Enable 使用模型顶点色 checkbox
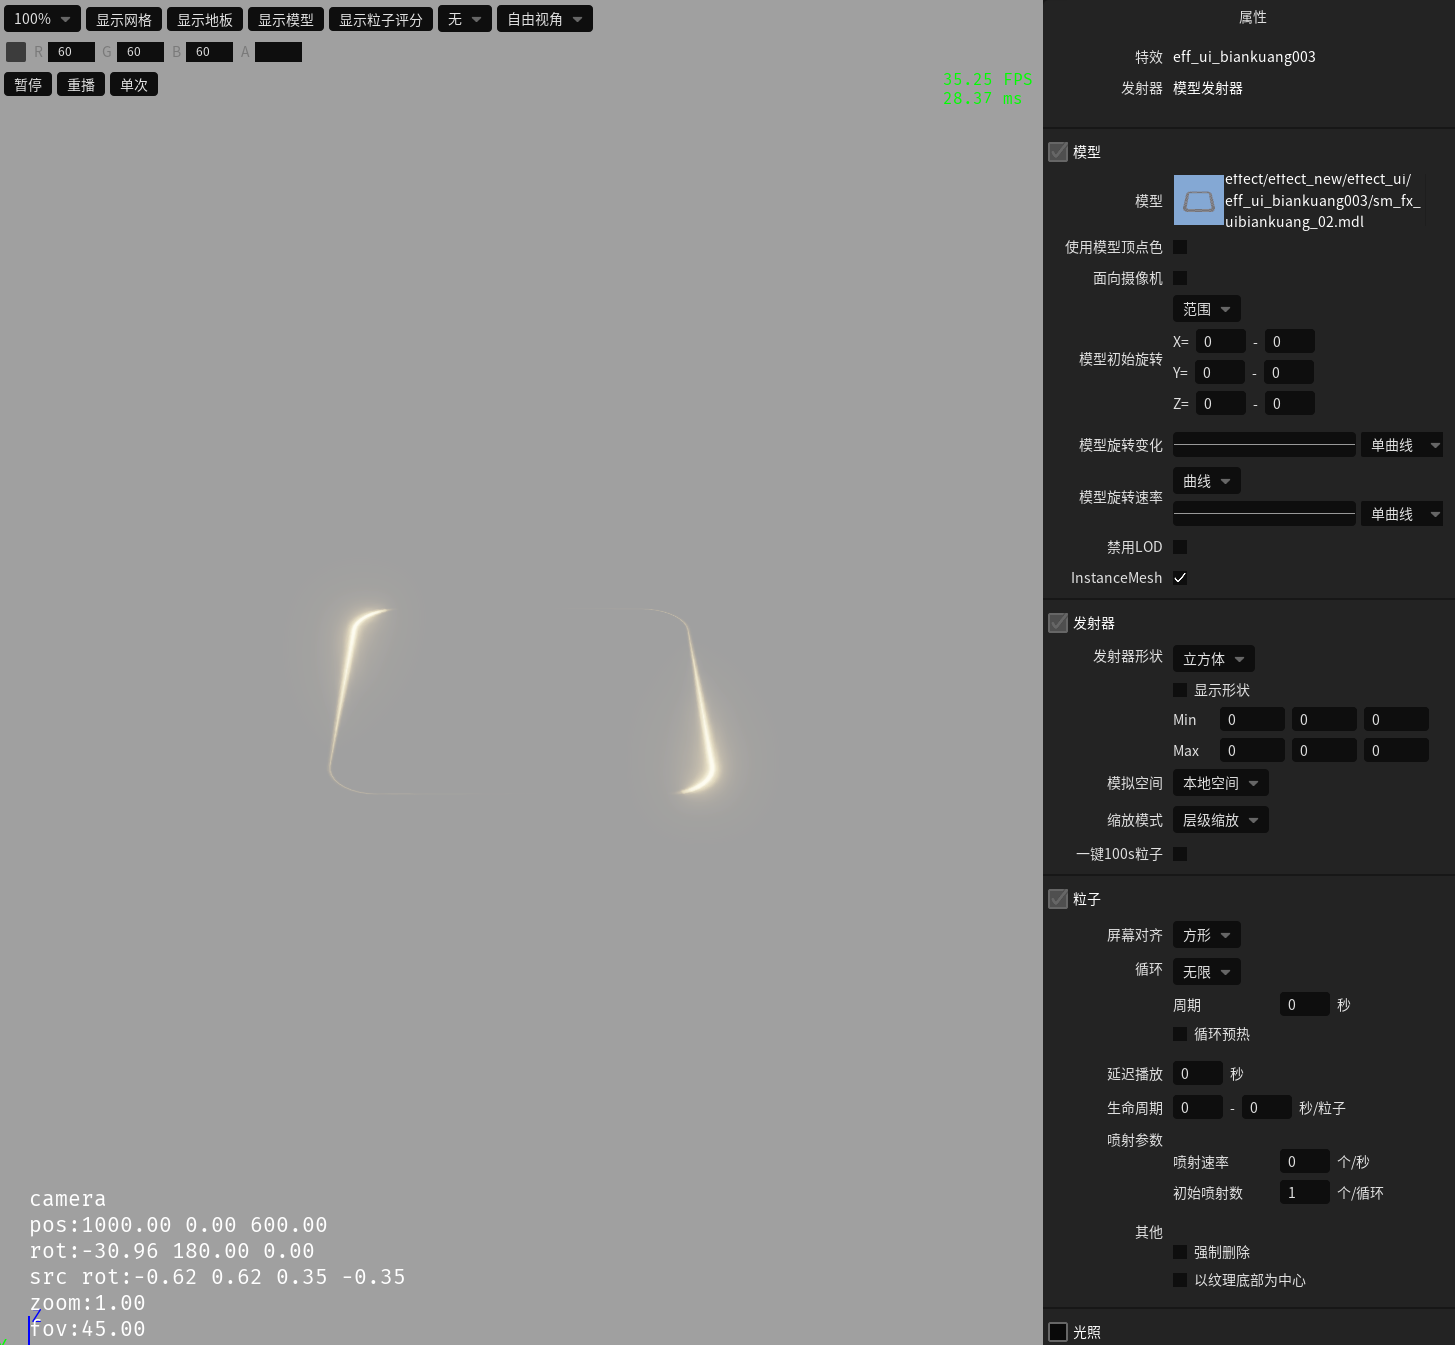 (1180, 247)
